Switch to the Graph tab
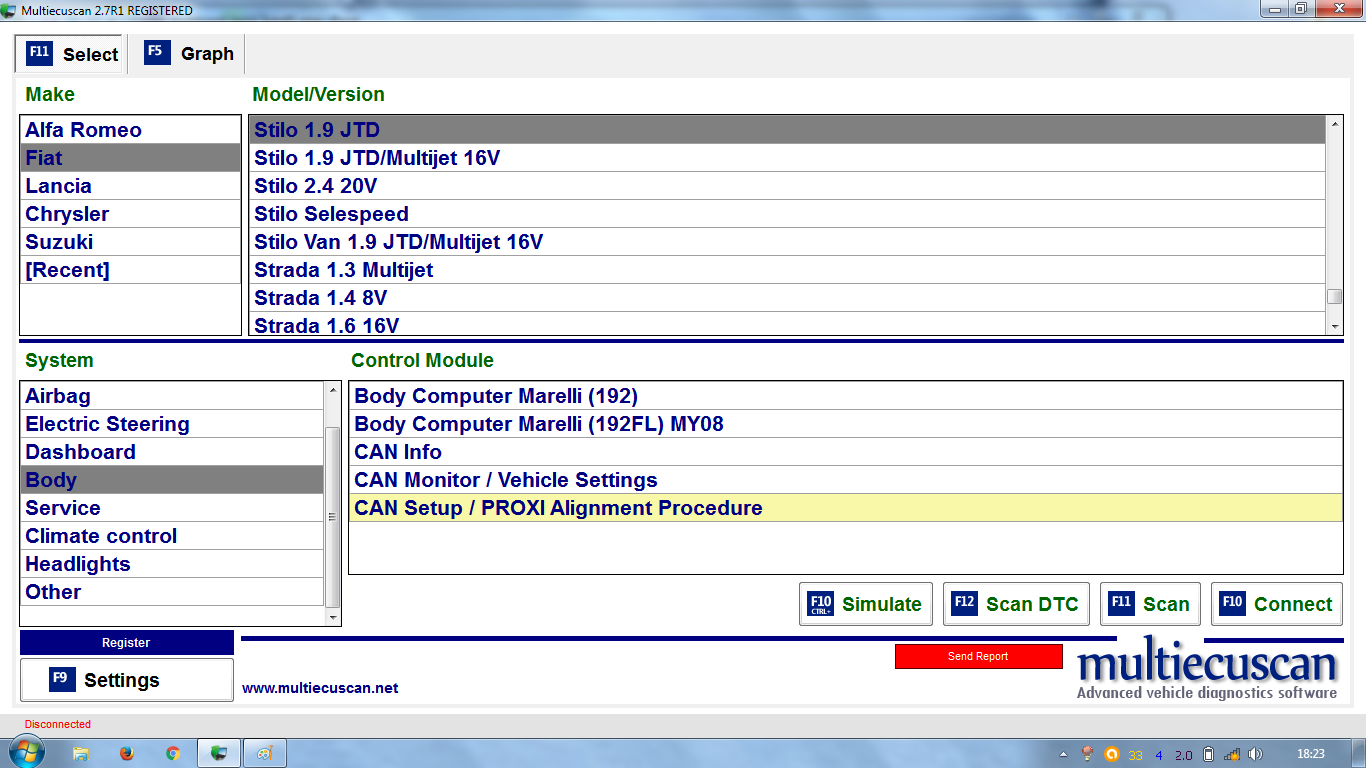This screenshot has height=768, width=1366. point(189,54)
